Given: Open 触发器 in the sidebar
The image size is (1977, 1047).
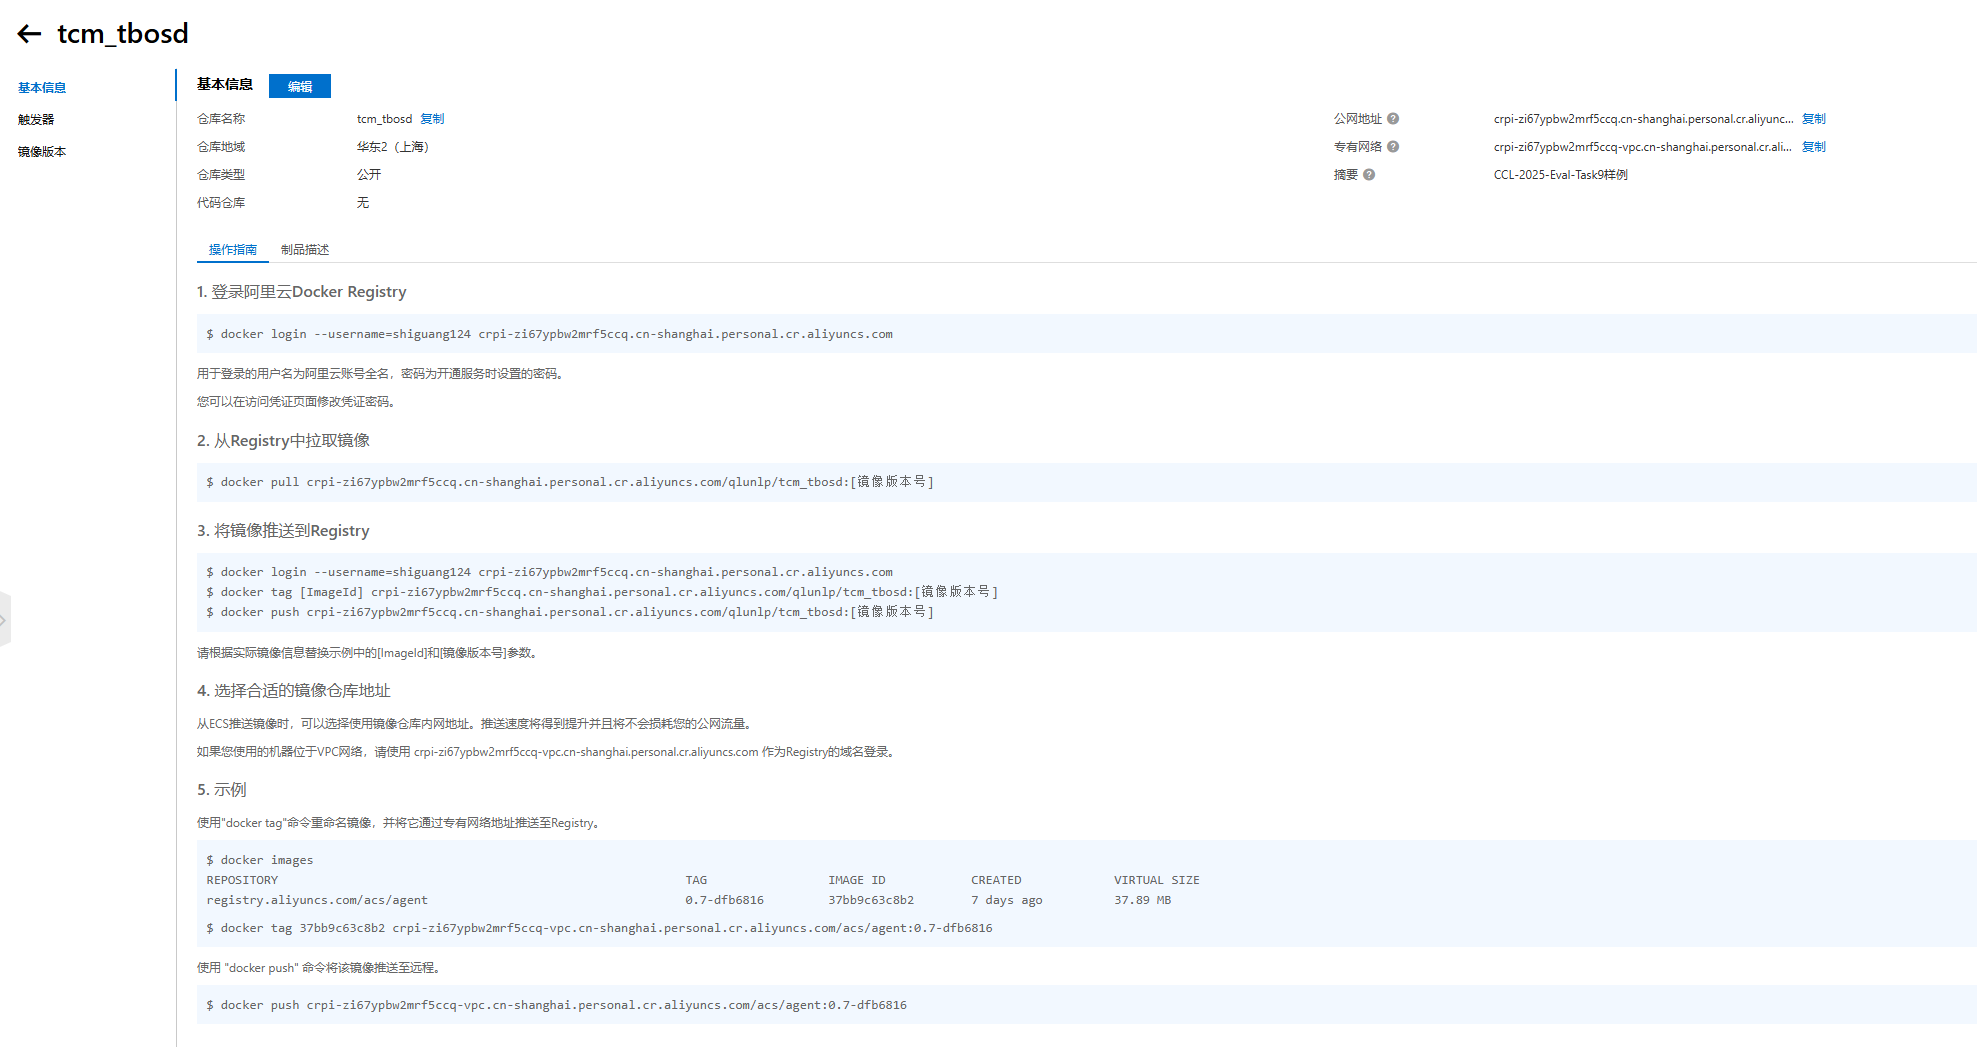Looking at the screenshot, I should (x=36, y=120).
